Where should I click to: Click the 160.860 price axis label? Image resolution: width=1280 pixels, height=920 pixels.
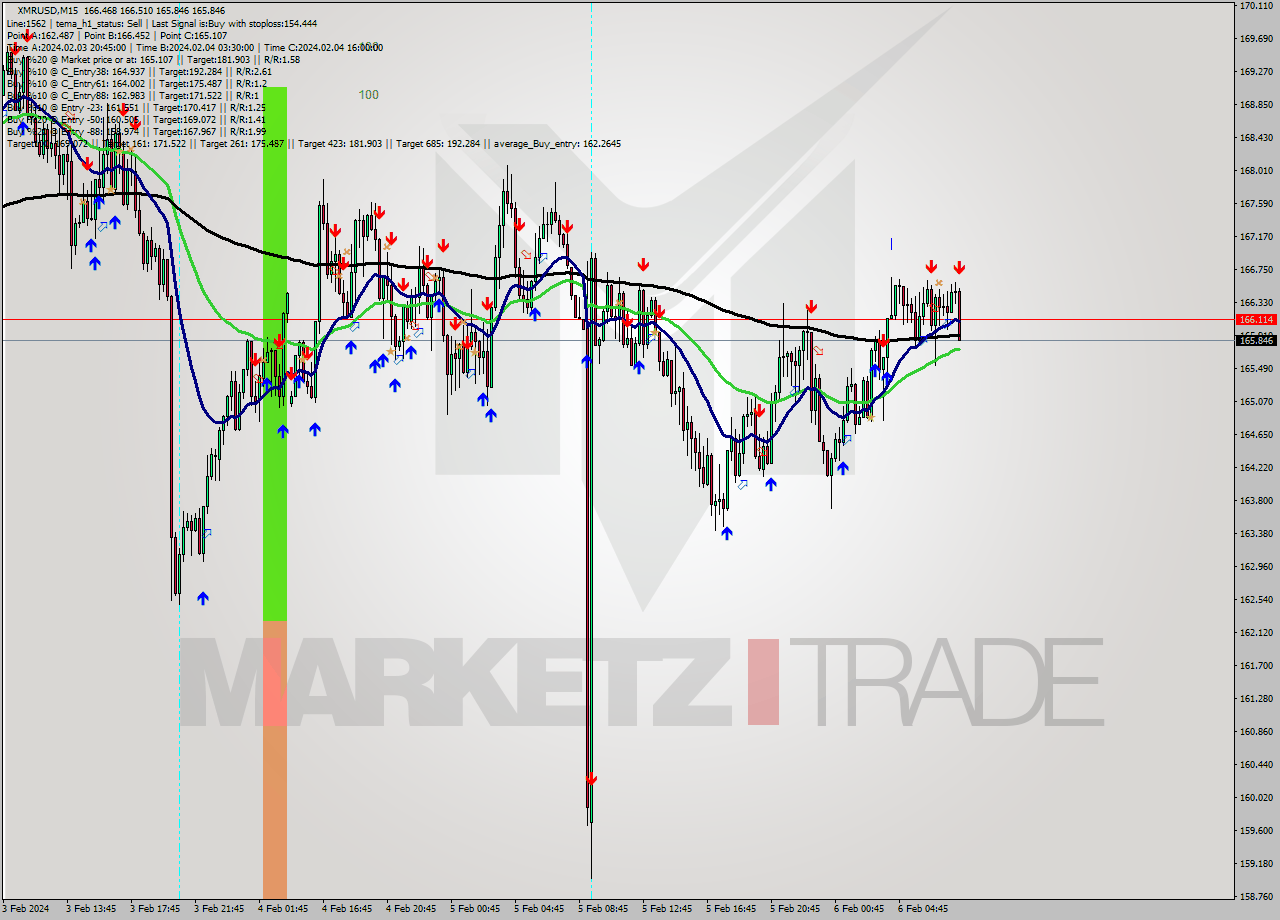1255,732
